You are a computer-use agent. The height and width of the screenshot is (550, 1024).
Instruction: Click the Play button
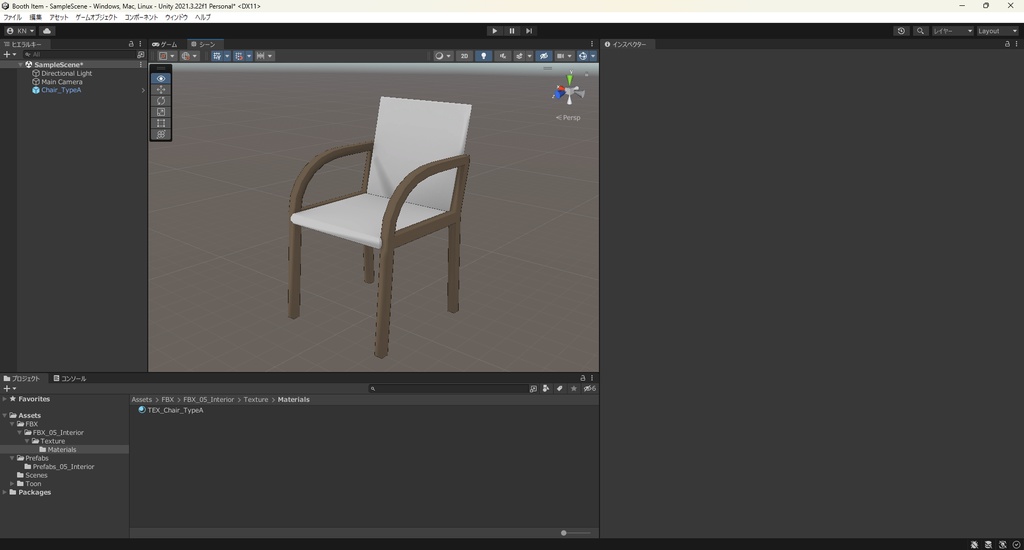[x=494, y=31]
